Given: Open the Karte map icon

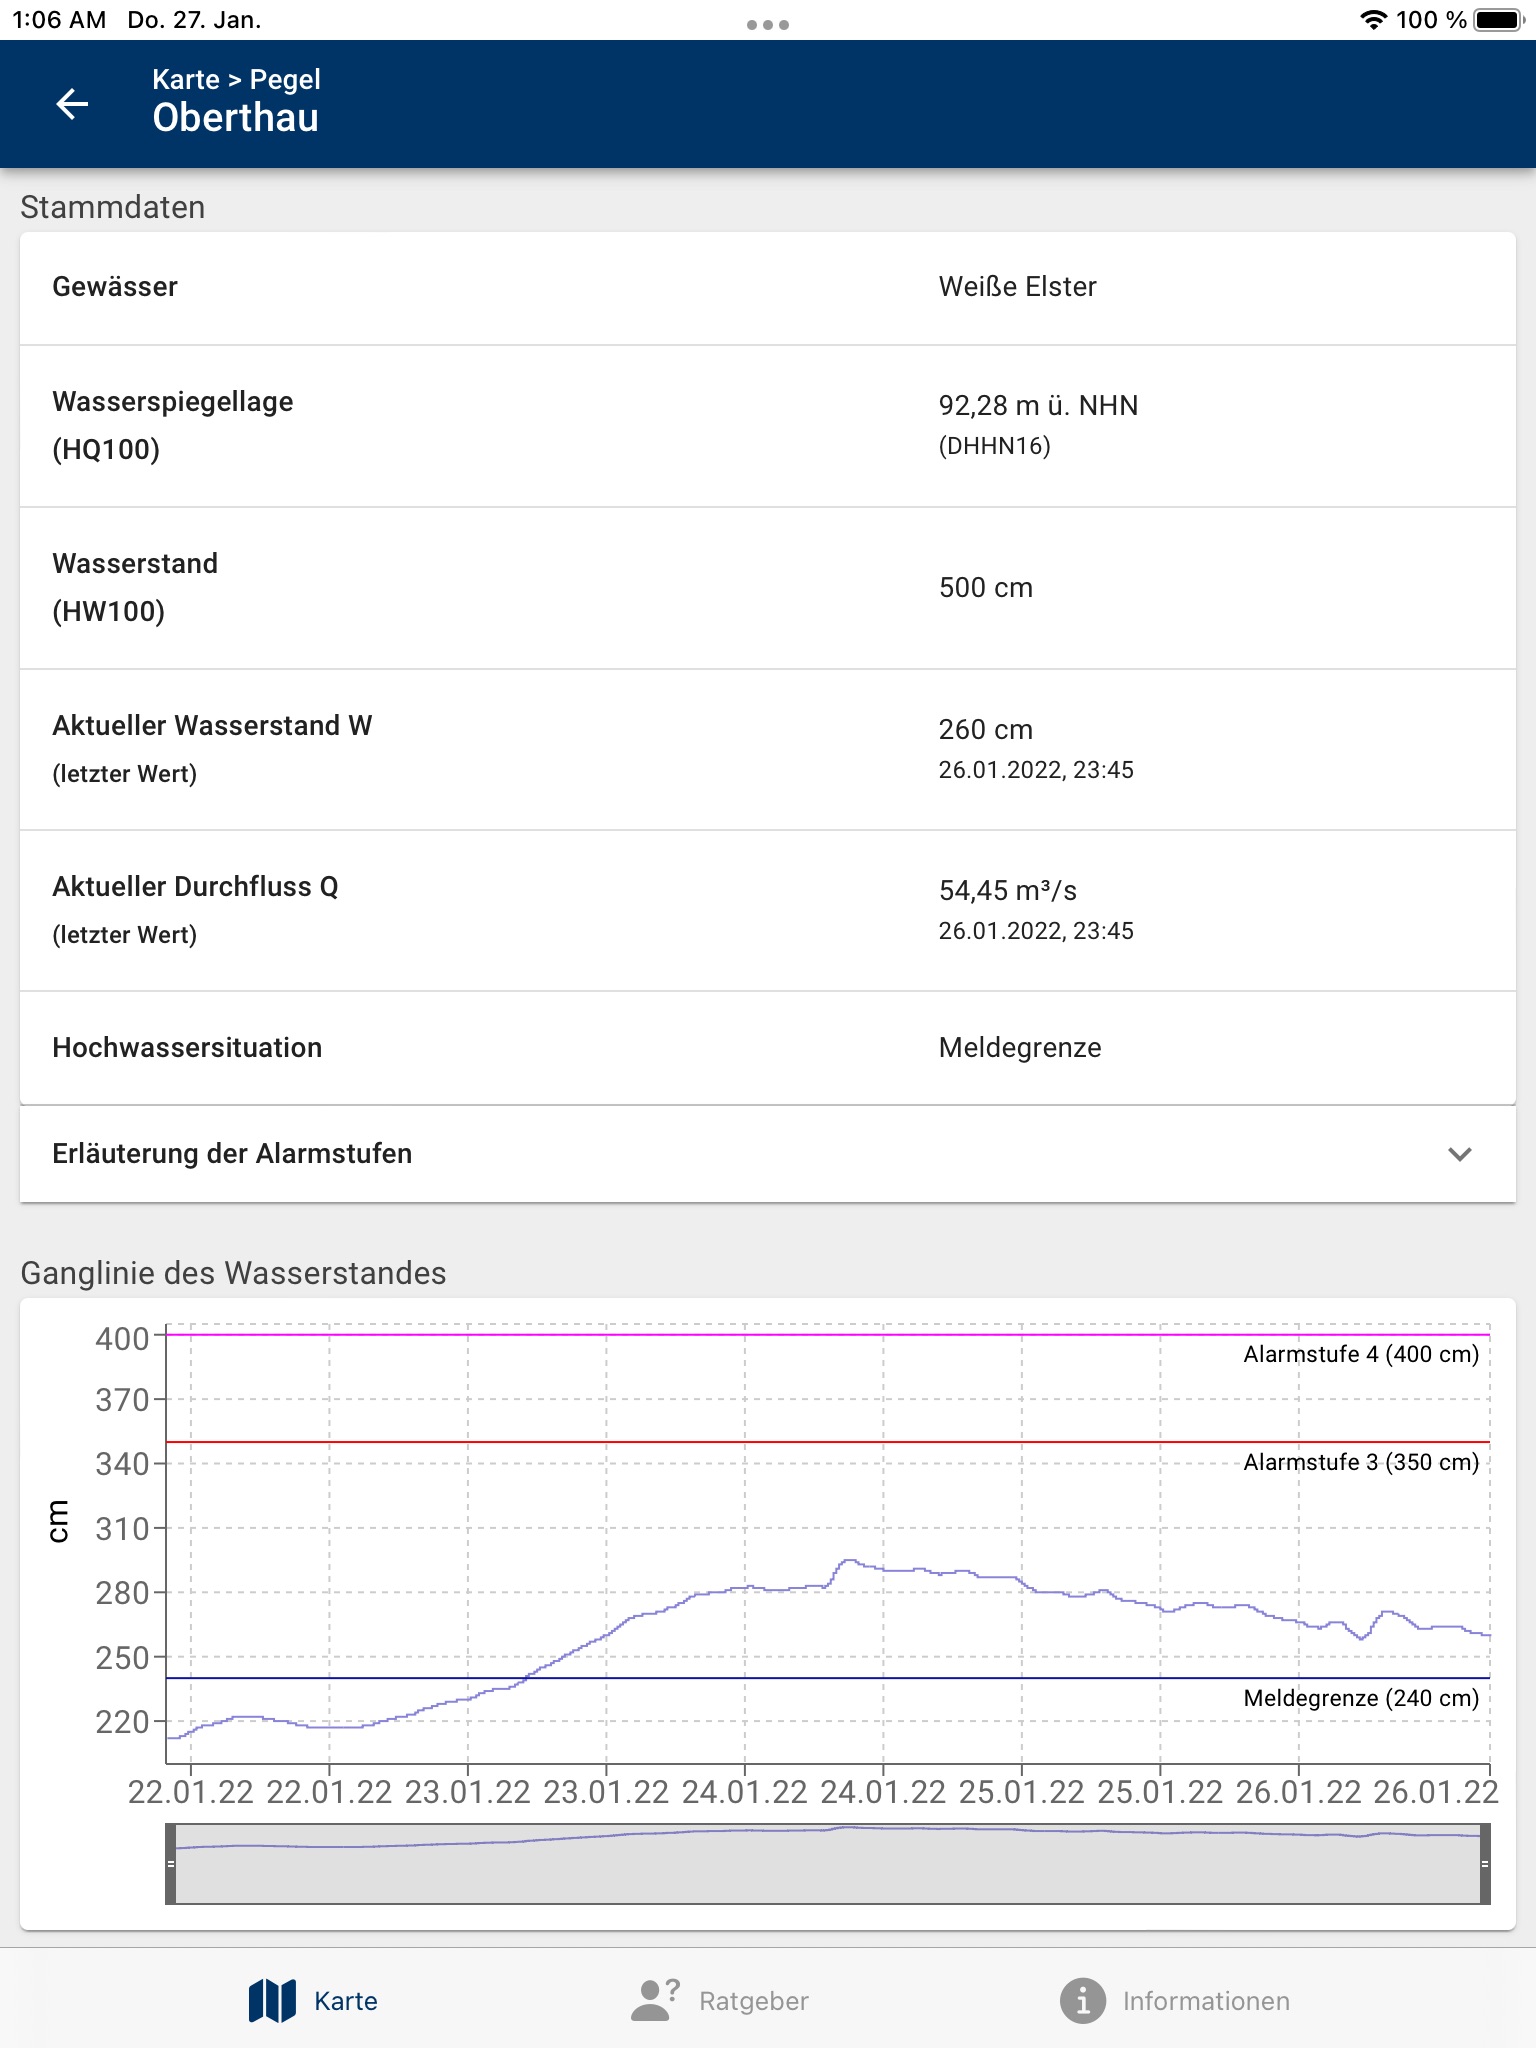Looking at the screenshot, I should click(272, 2000).
